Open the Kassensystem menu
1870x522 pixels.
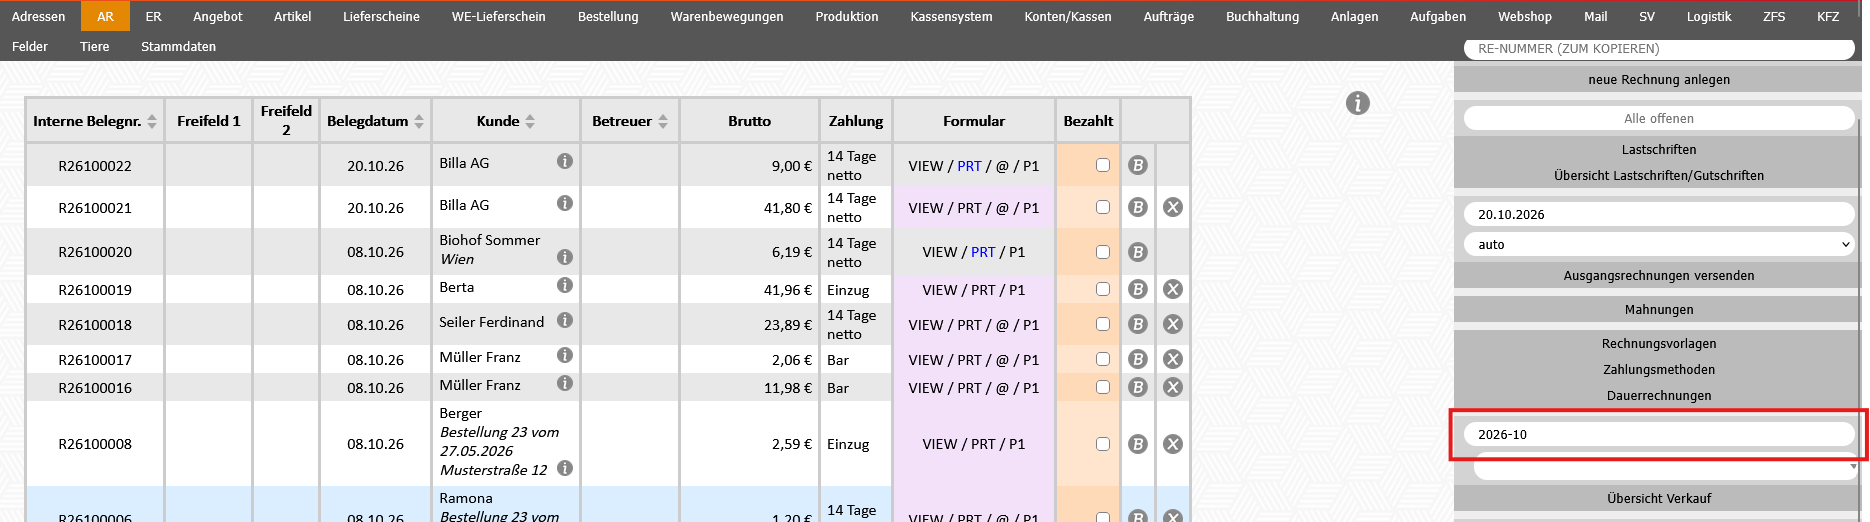tap(951, 16)
